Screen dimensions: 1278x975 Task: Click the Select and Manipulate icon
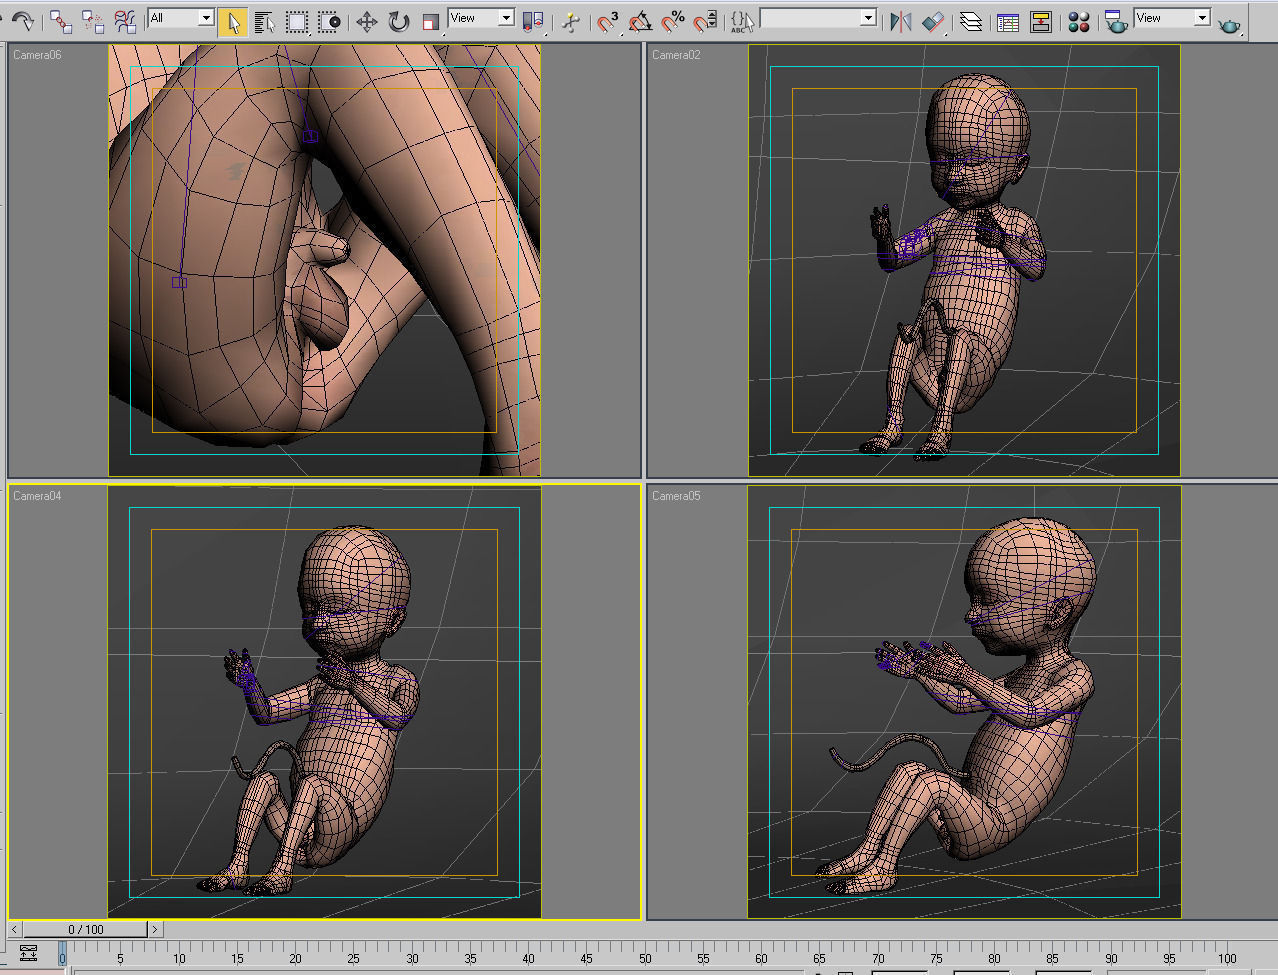(x=571, y=21)
